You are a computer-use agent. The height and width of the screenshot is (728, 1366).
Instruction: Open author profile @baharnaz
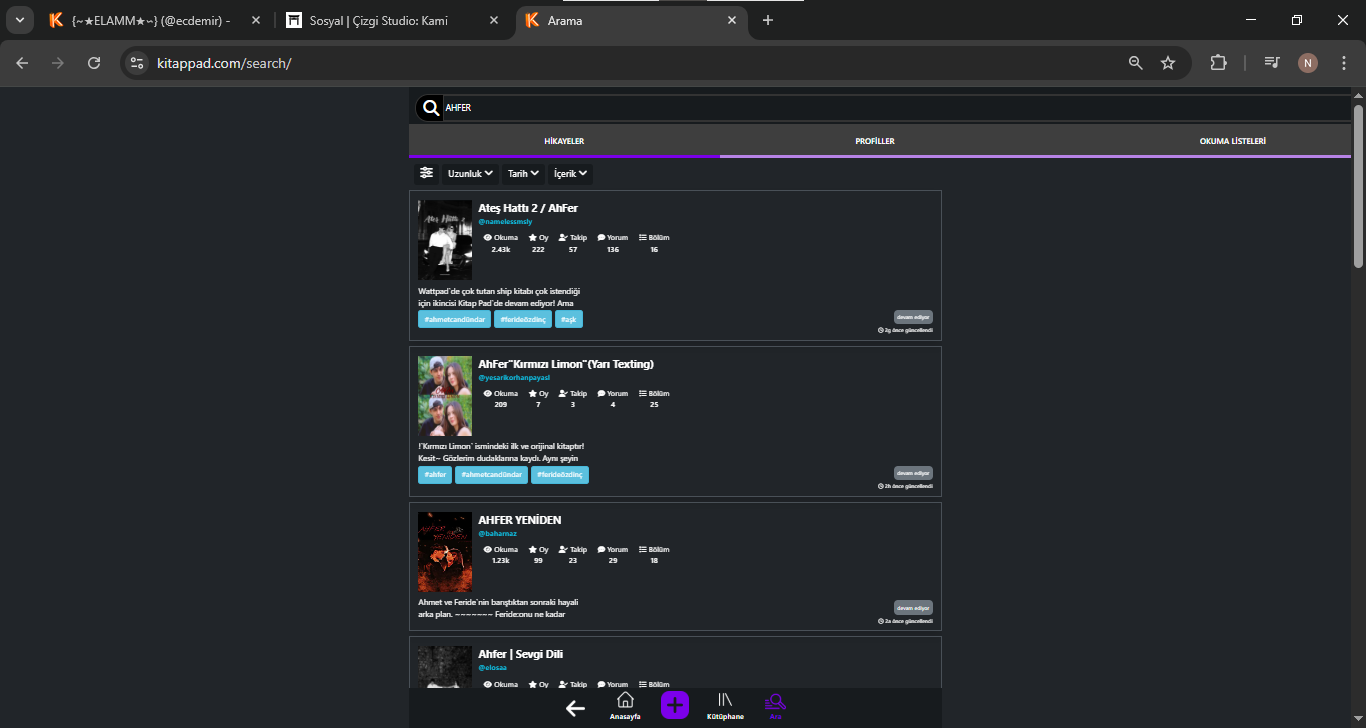click(497, 534)
